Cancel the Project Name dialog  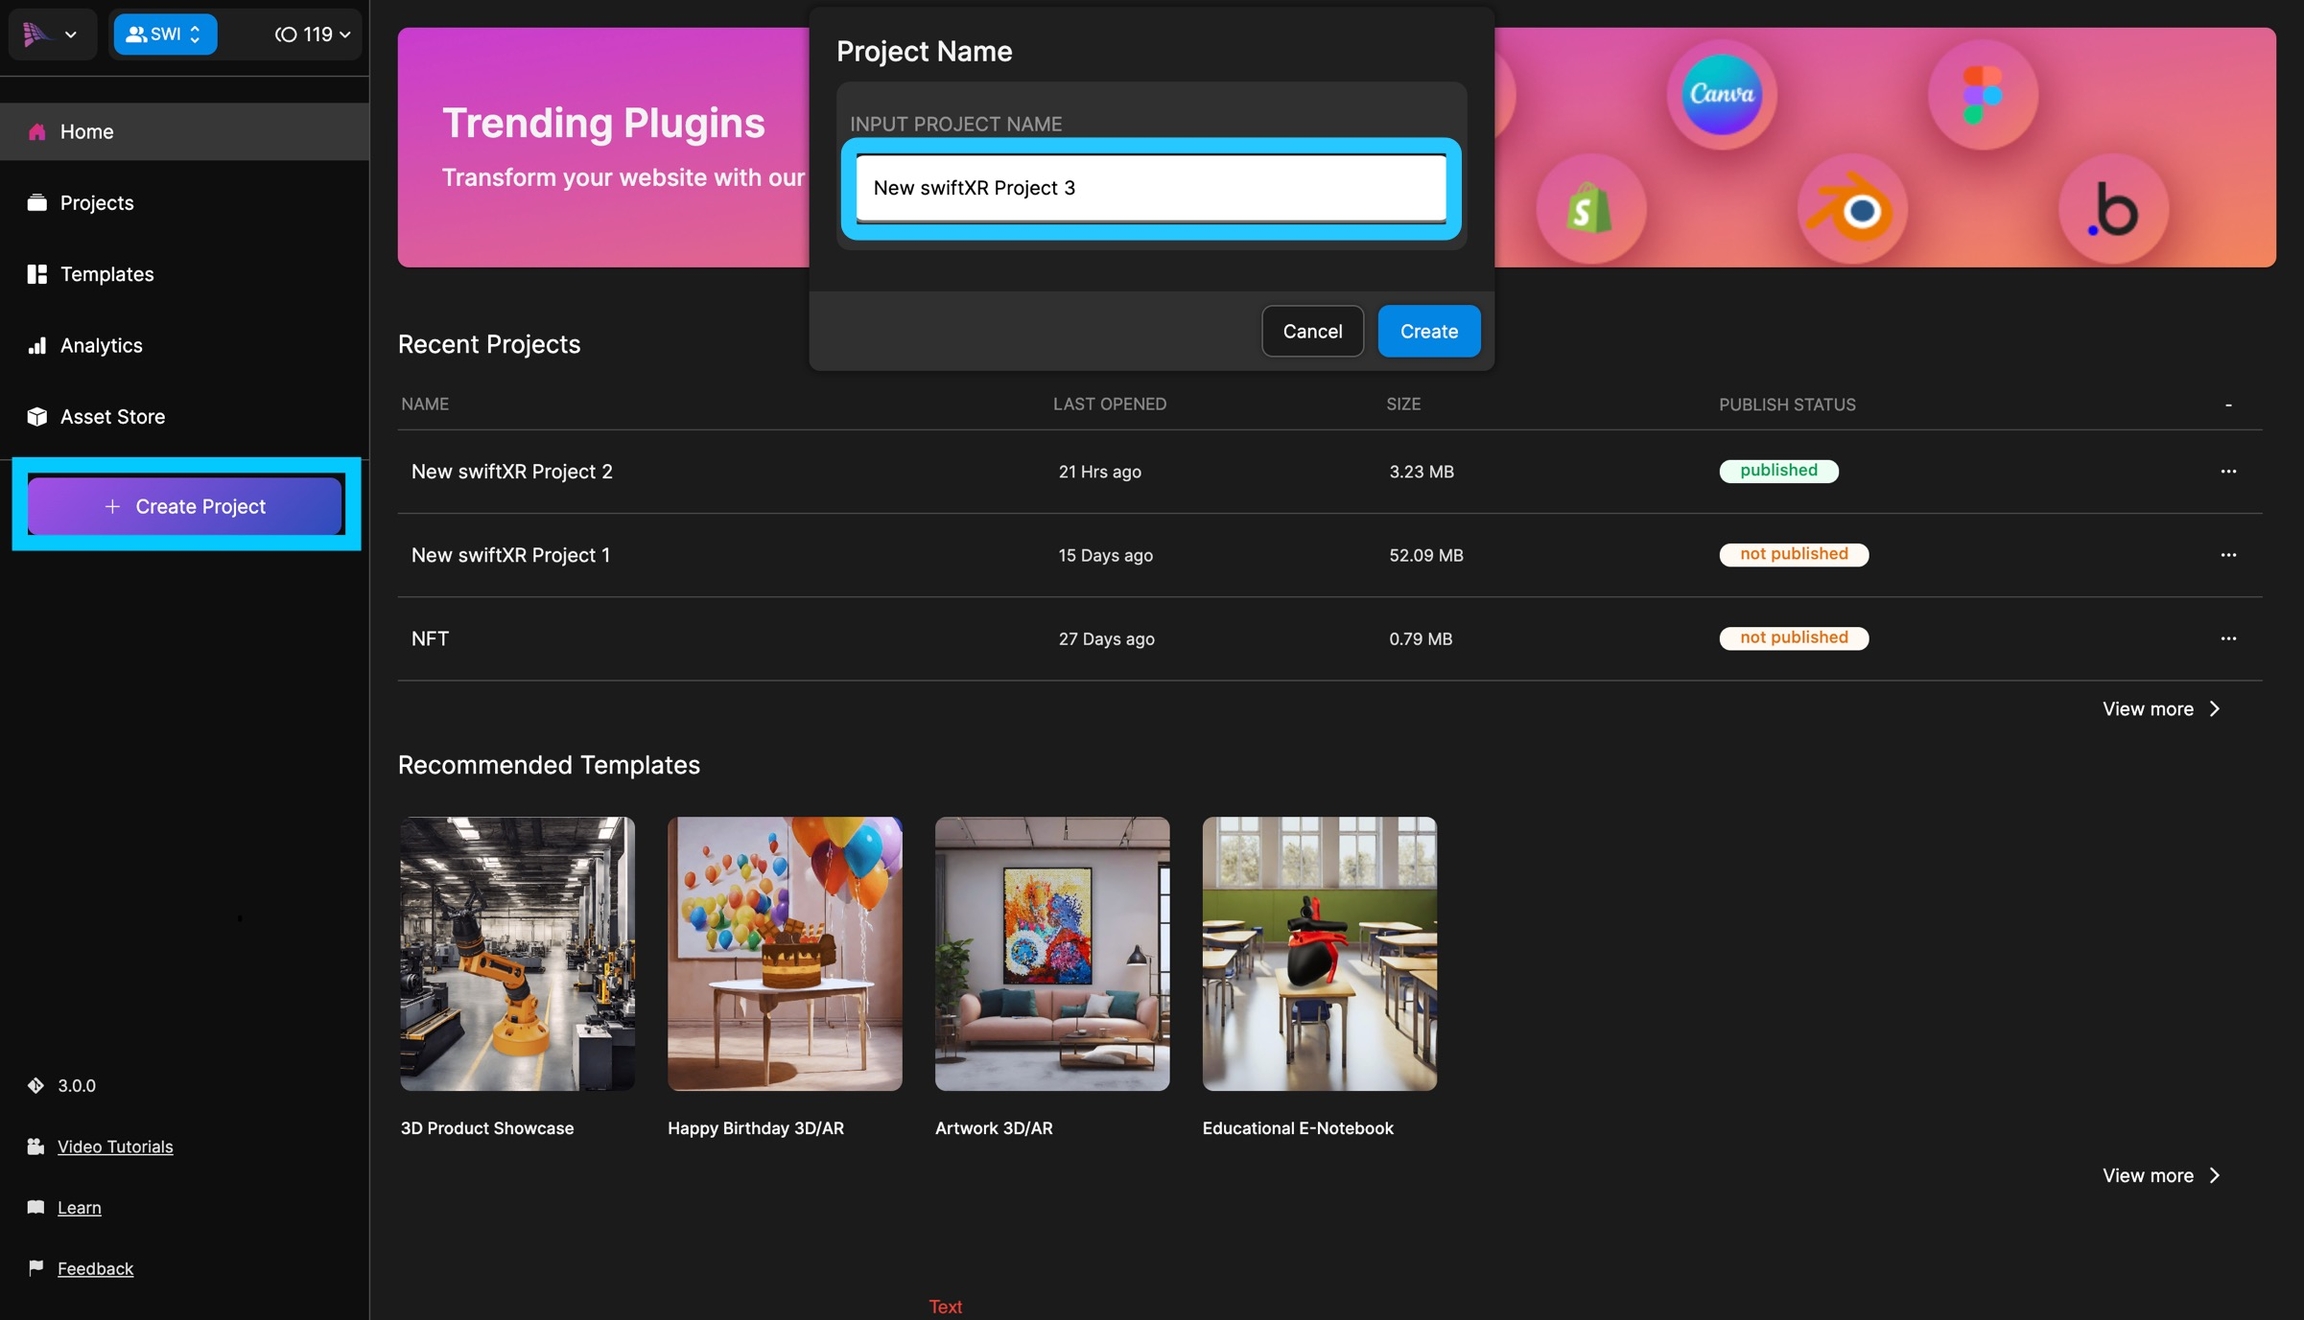tap(1312, 331)
